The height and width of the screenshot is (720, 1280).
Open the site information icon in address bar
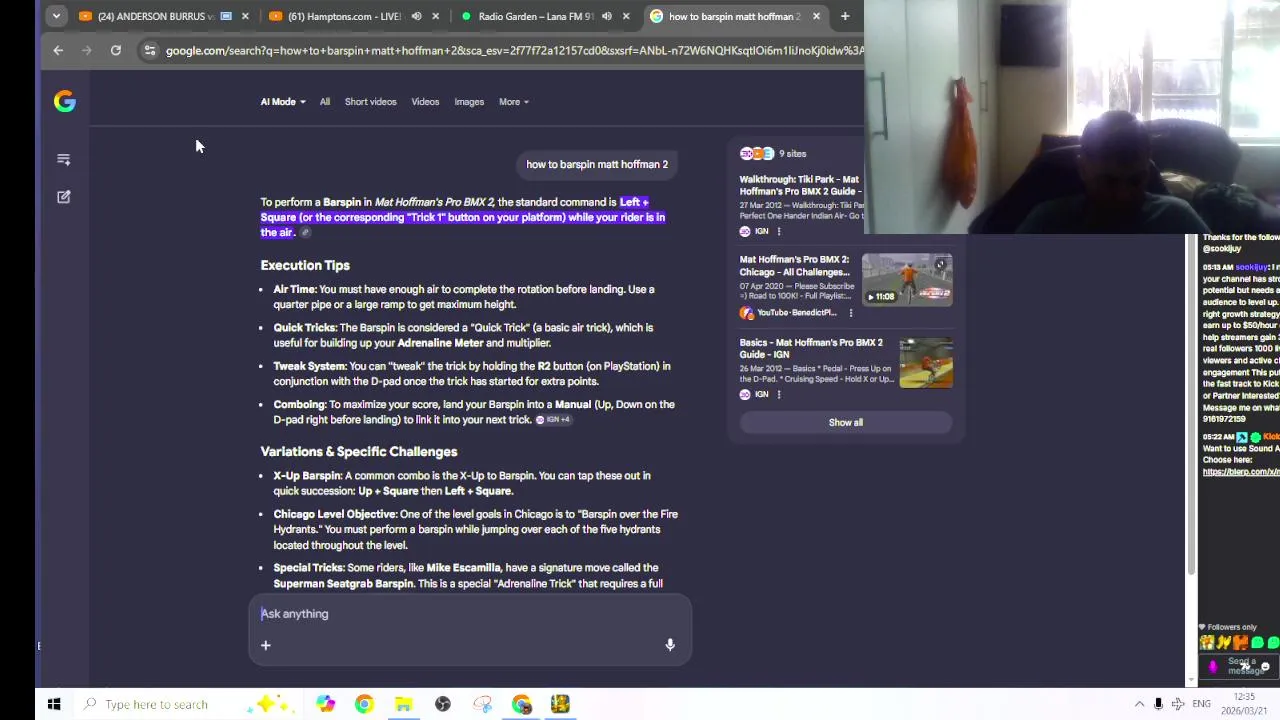point(149,50)
